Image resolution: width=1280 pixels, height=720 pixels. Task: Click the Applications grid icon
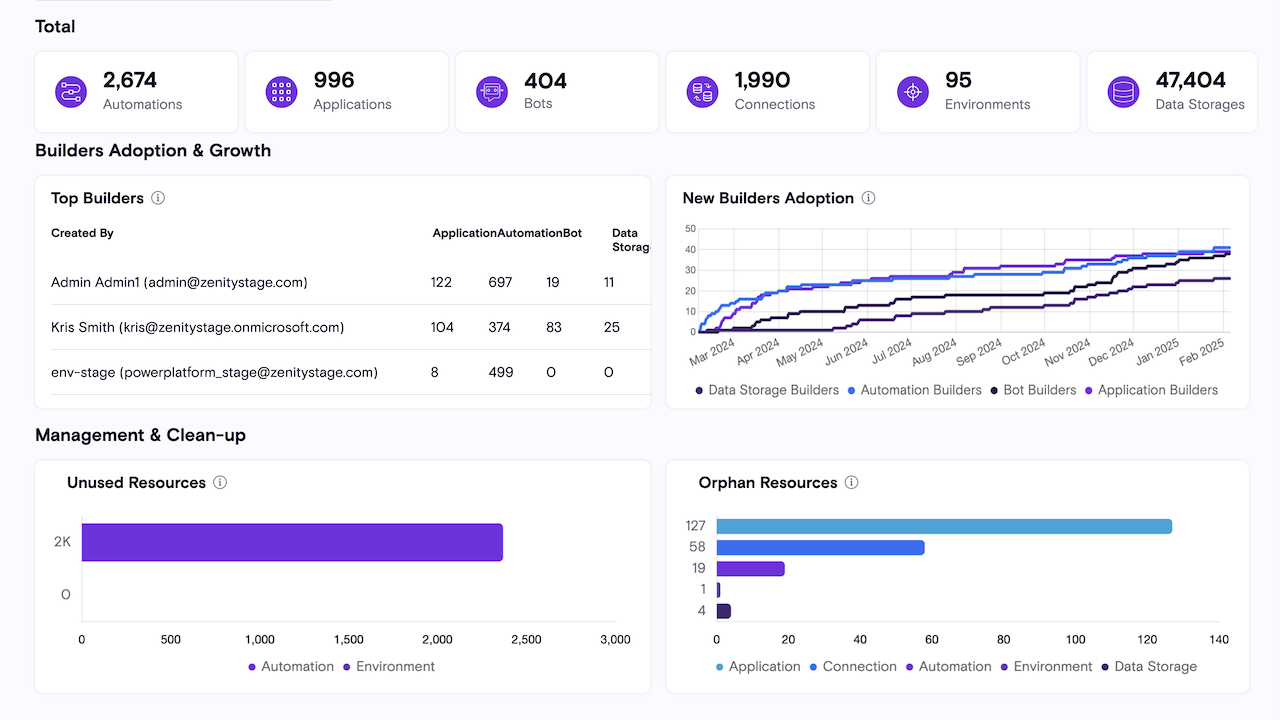point(281,92)
